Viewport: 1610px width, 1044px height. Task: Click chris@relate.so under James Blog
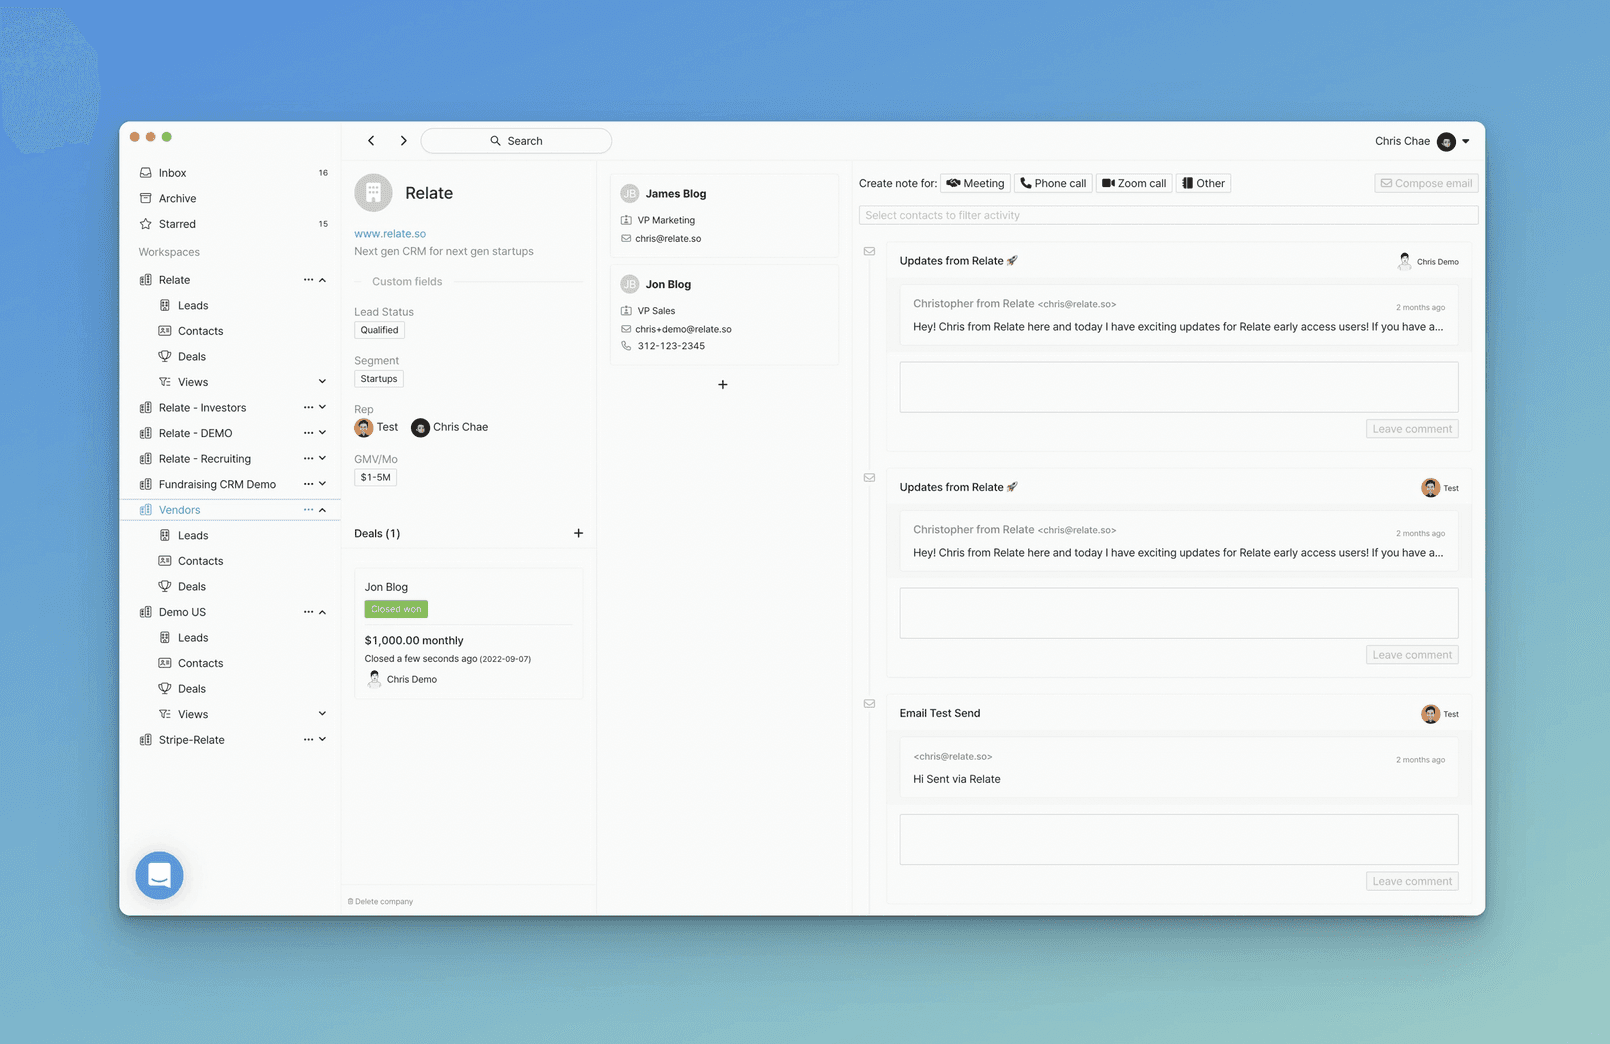click(668, 239)
